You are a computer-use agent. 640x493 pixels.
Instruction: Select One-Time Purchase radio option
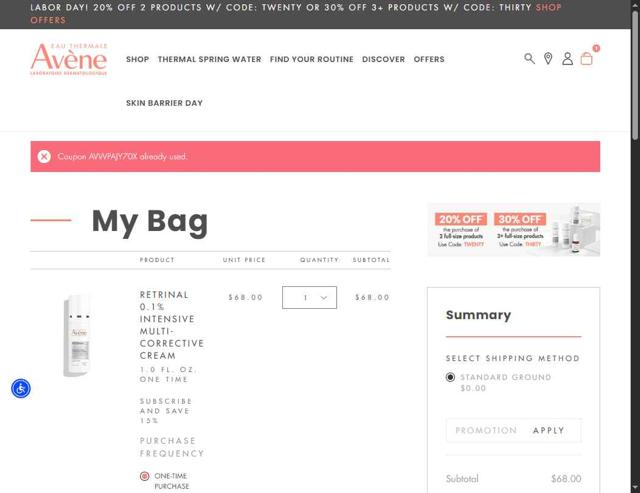(144, 476)
